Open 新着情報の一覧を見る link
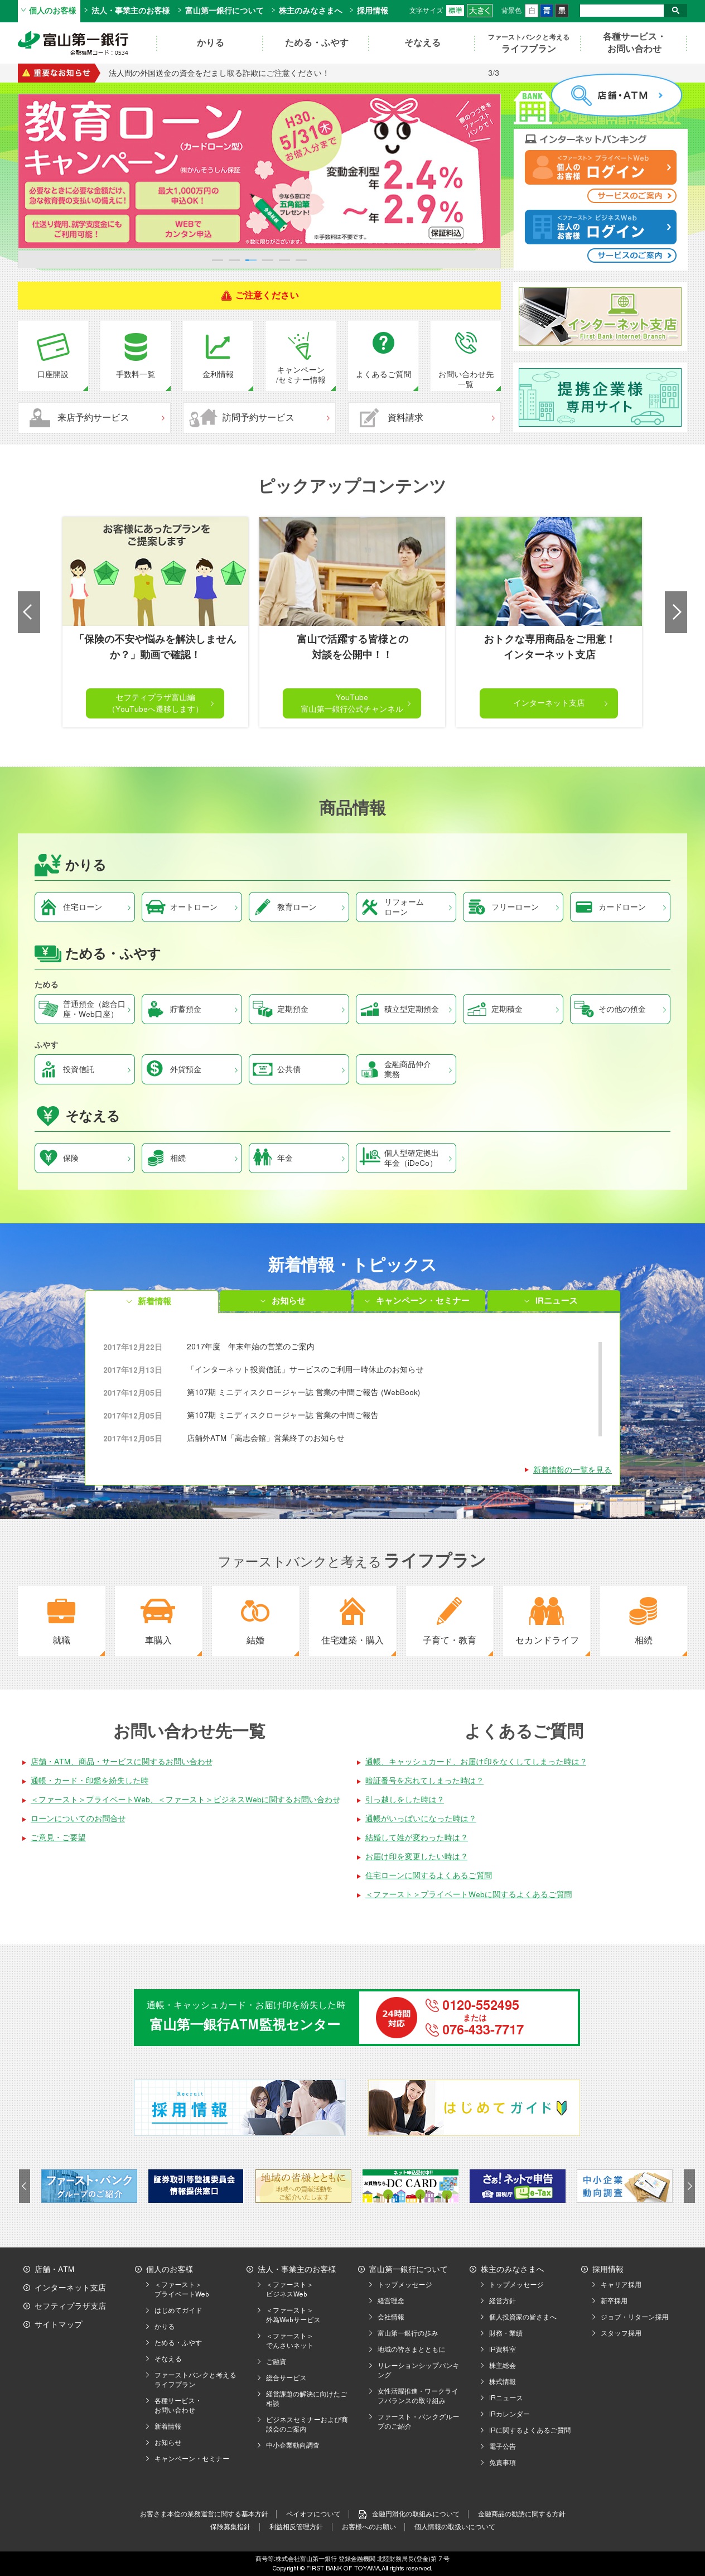The height and width of the screenshot is (2576, 705). (x=571, y=1470)
